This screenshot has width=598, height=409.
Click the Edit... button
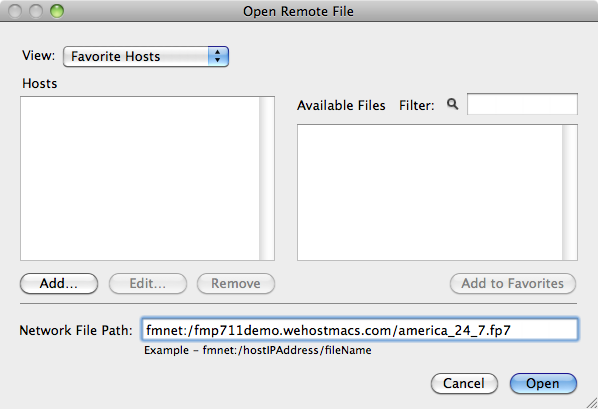coord(148,283)
